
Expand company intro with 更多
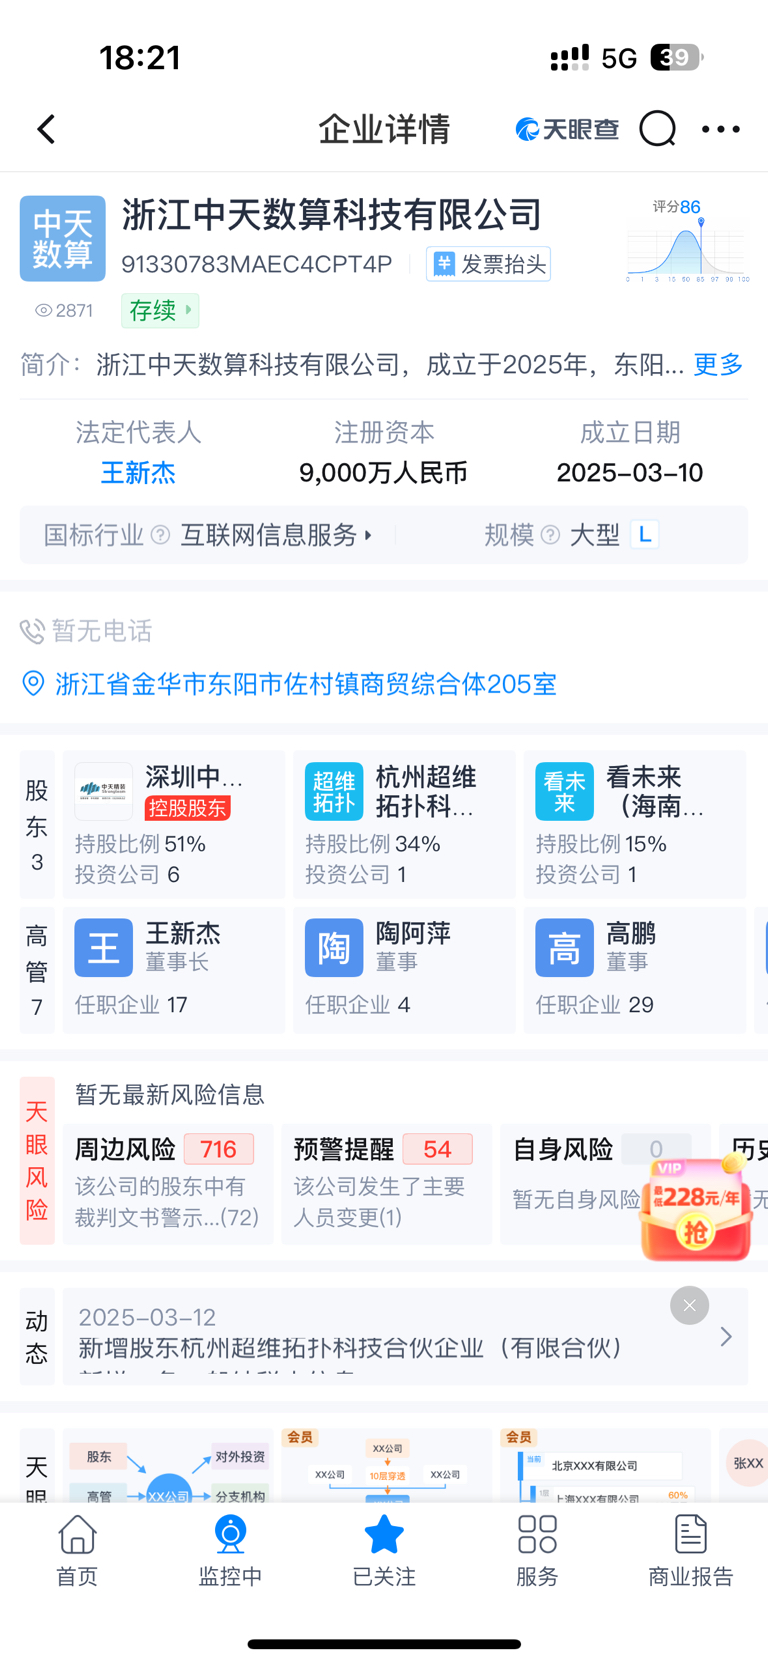coord(718,364)
